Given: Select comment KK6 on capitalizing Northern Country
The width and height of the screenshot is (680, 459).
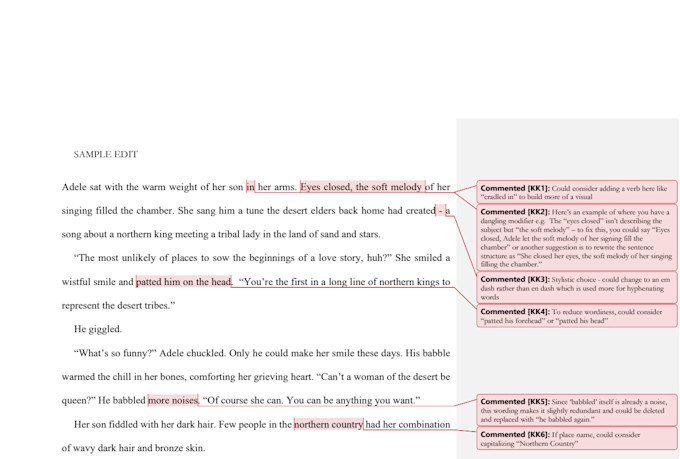Looking at the screenshot, I should click(x=576, y=439).
